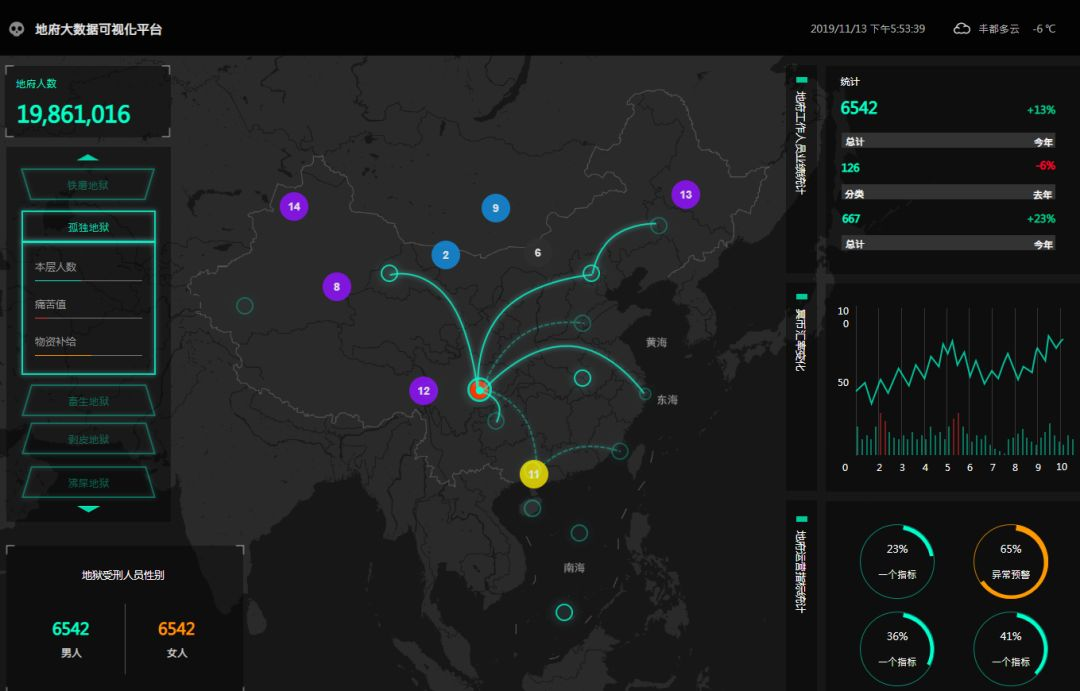1080x691 pixels.
Task: Collapse the expanded 孤独地狱 panel header
Action: point(88,227)
